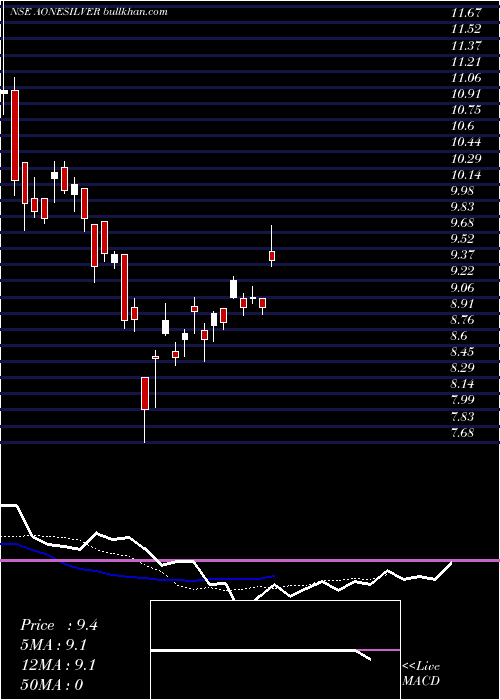Click the 7.99 price axis label
Image resolution: width=500 pixels, height=700 pixels.
[463, 400]
